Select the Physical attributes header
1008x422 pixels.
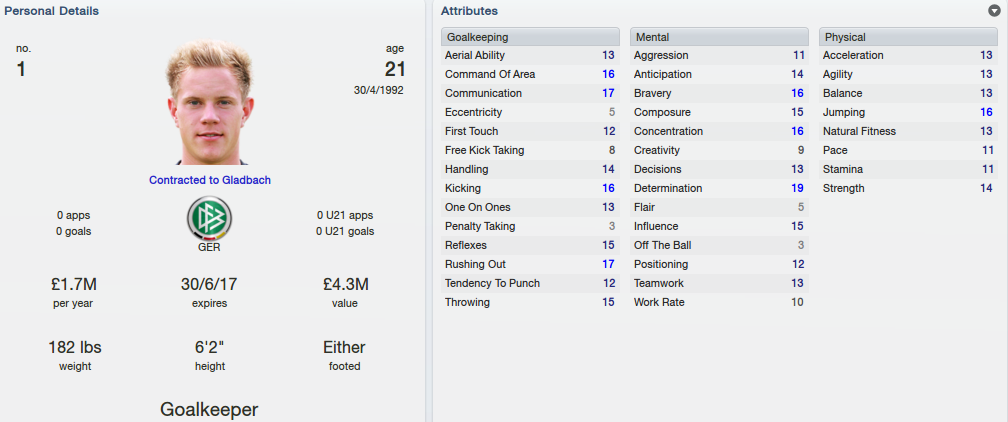[908, 37]
